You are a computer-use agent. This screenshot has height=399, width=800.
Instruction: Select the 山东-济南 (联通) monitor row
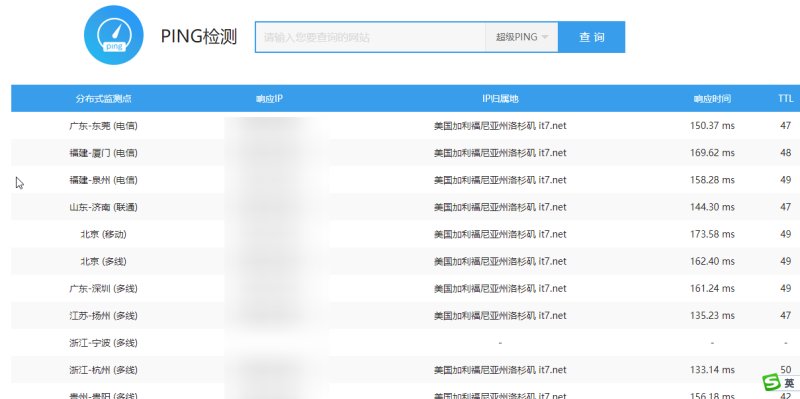[x=406, y=207]
